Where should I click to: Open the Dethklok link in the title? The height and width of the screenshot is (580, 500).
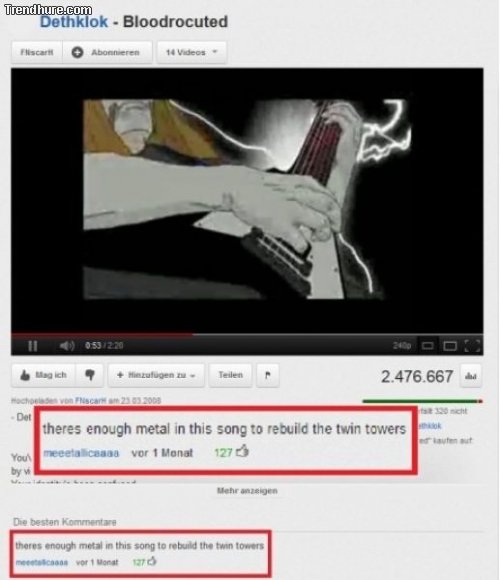point(74,22)
